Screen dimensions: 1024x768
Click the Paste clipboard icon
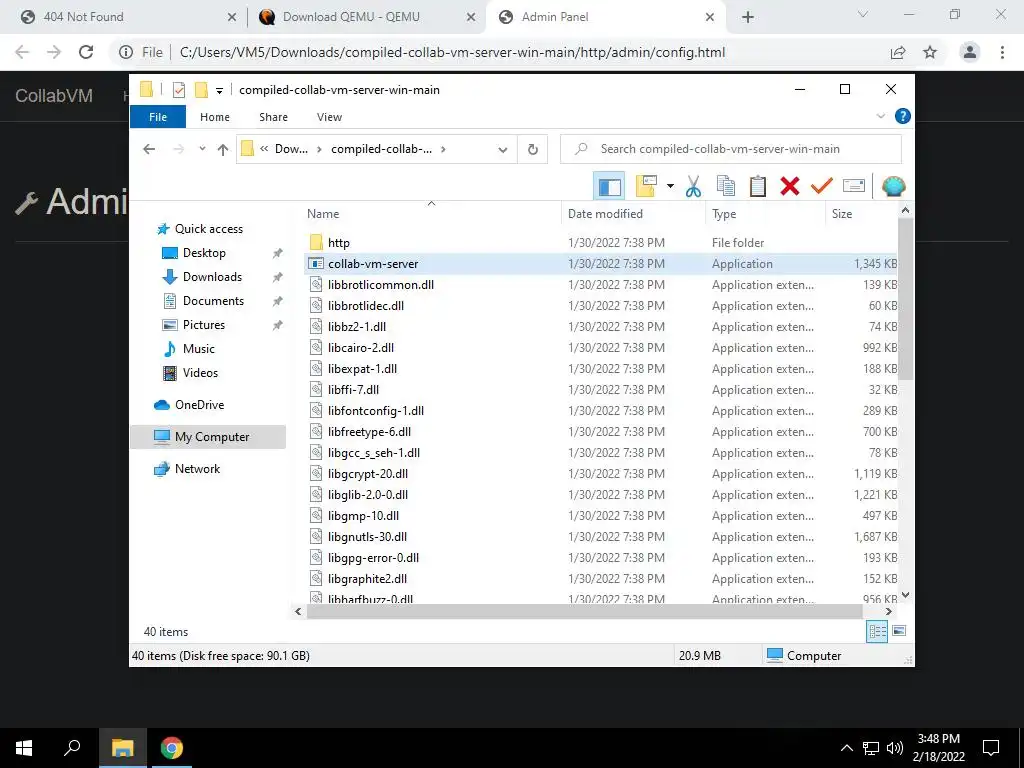coord(758,187)
